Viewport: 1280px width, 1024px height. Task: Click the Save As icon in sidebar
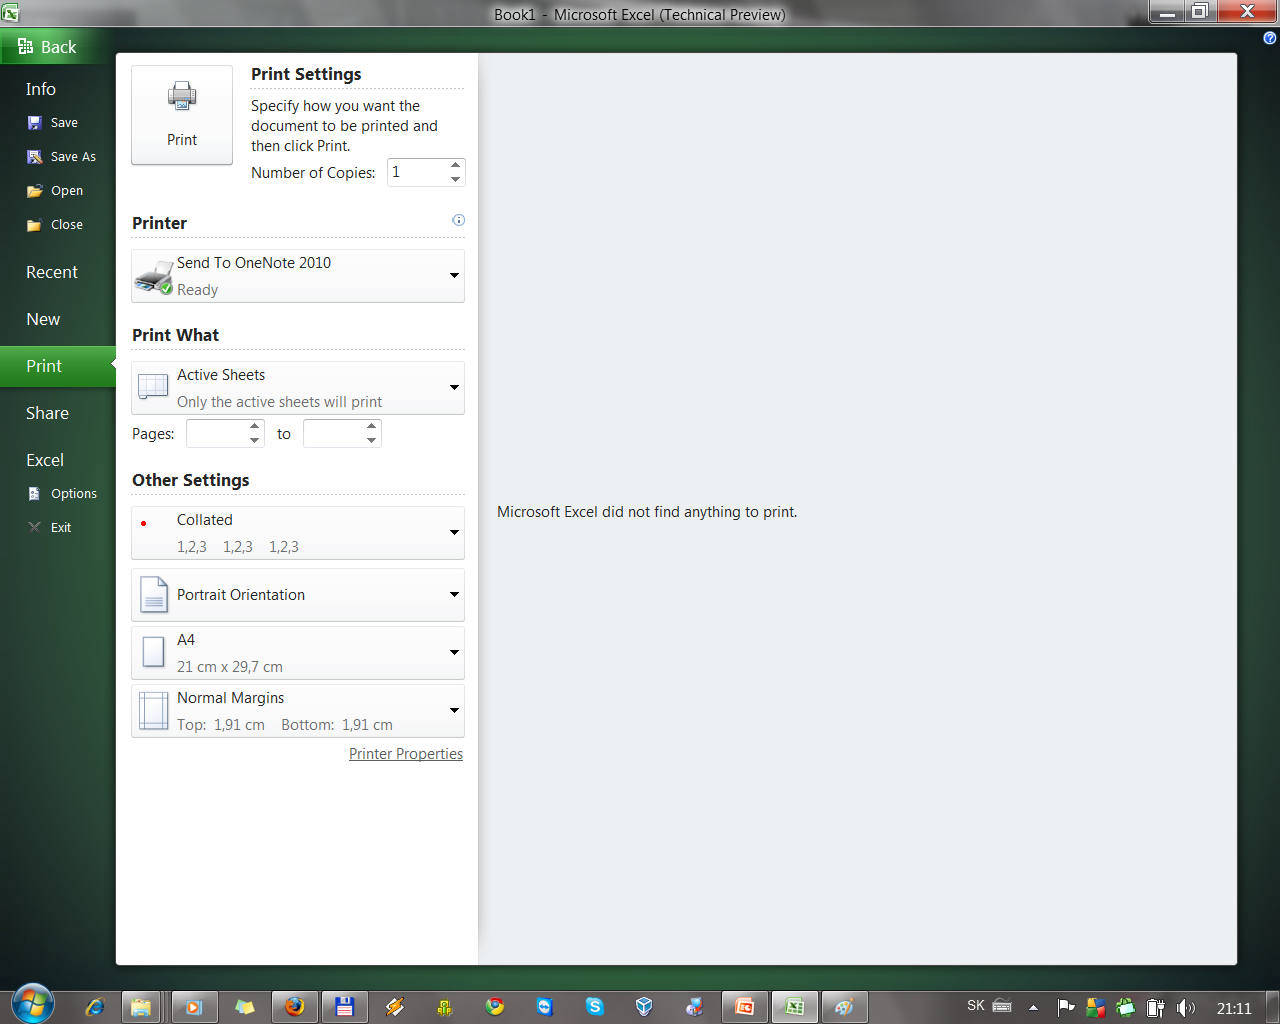[x=34, y=157]
